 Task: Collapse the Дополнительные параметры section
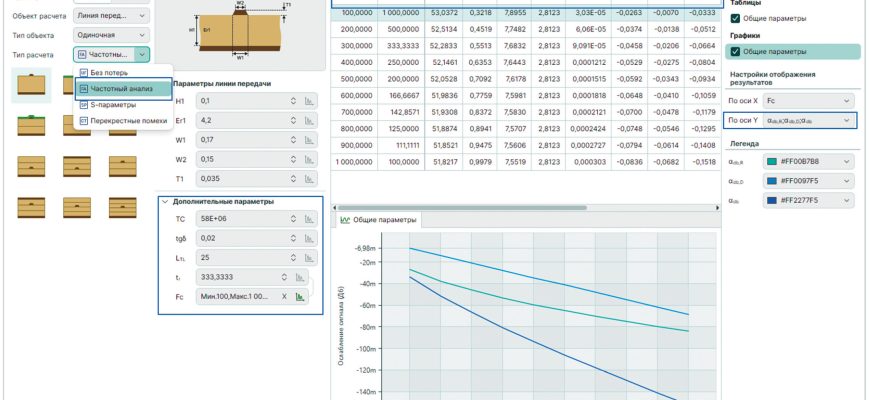point(166,201)
